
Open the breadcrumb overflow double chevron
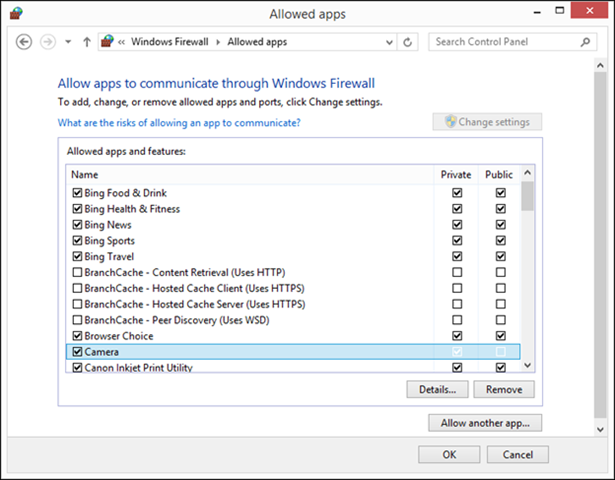pyautogui.click(x=122, y=42)
